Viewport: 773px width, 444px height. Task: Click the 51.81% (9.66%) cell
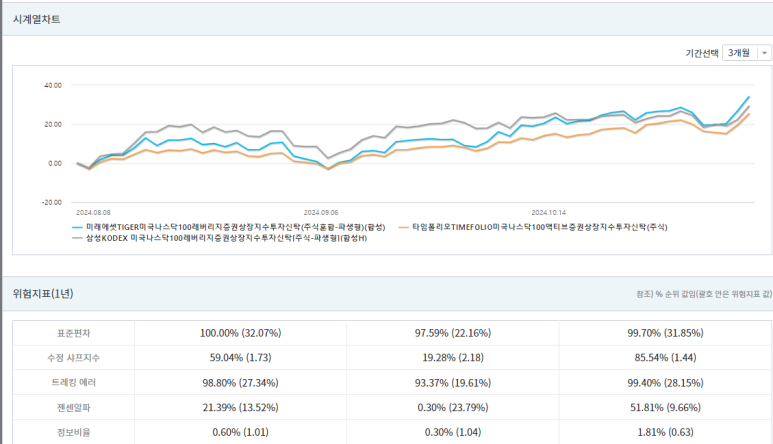666,408
